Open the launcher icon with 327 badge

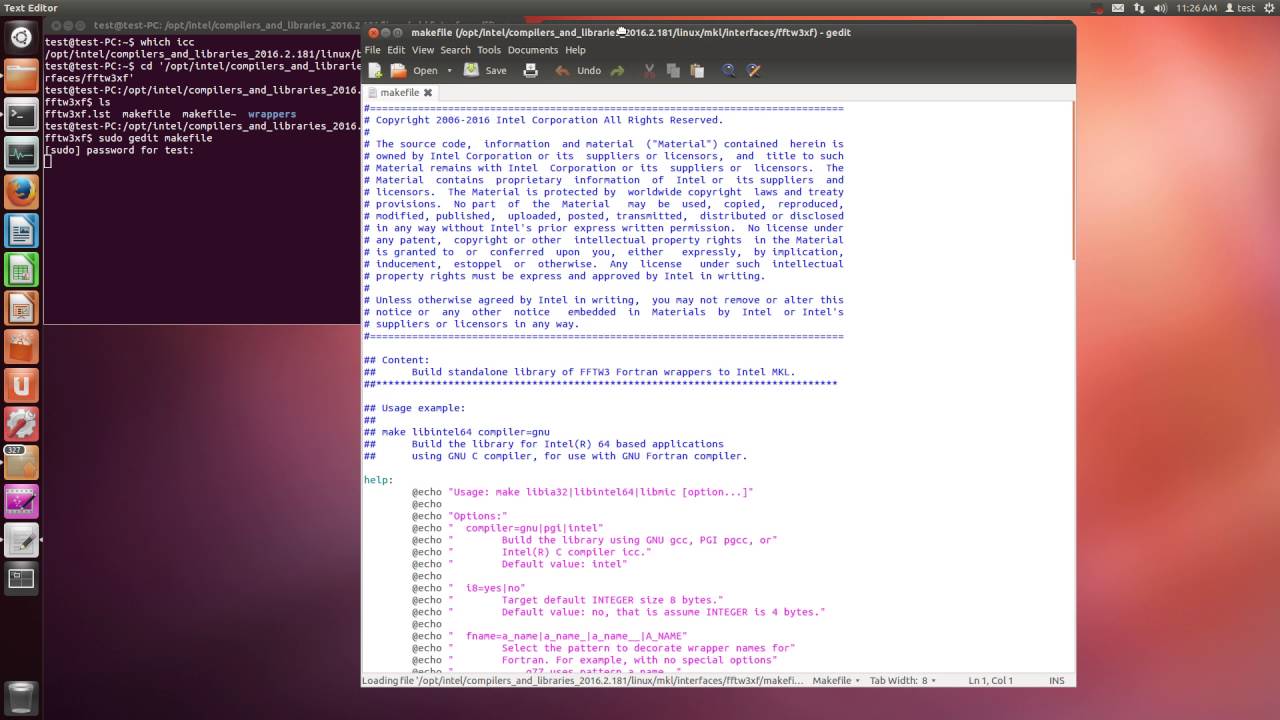pyautogui.click(x=21, y=463)
